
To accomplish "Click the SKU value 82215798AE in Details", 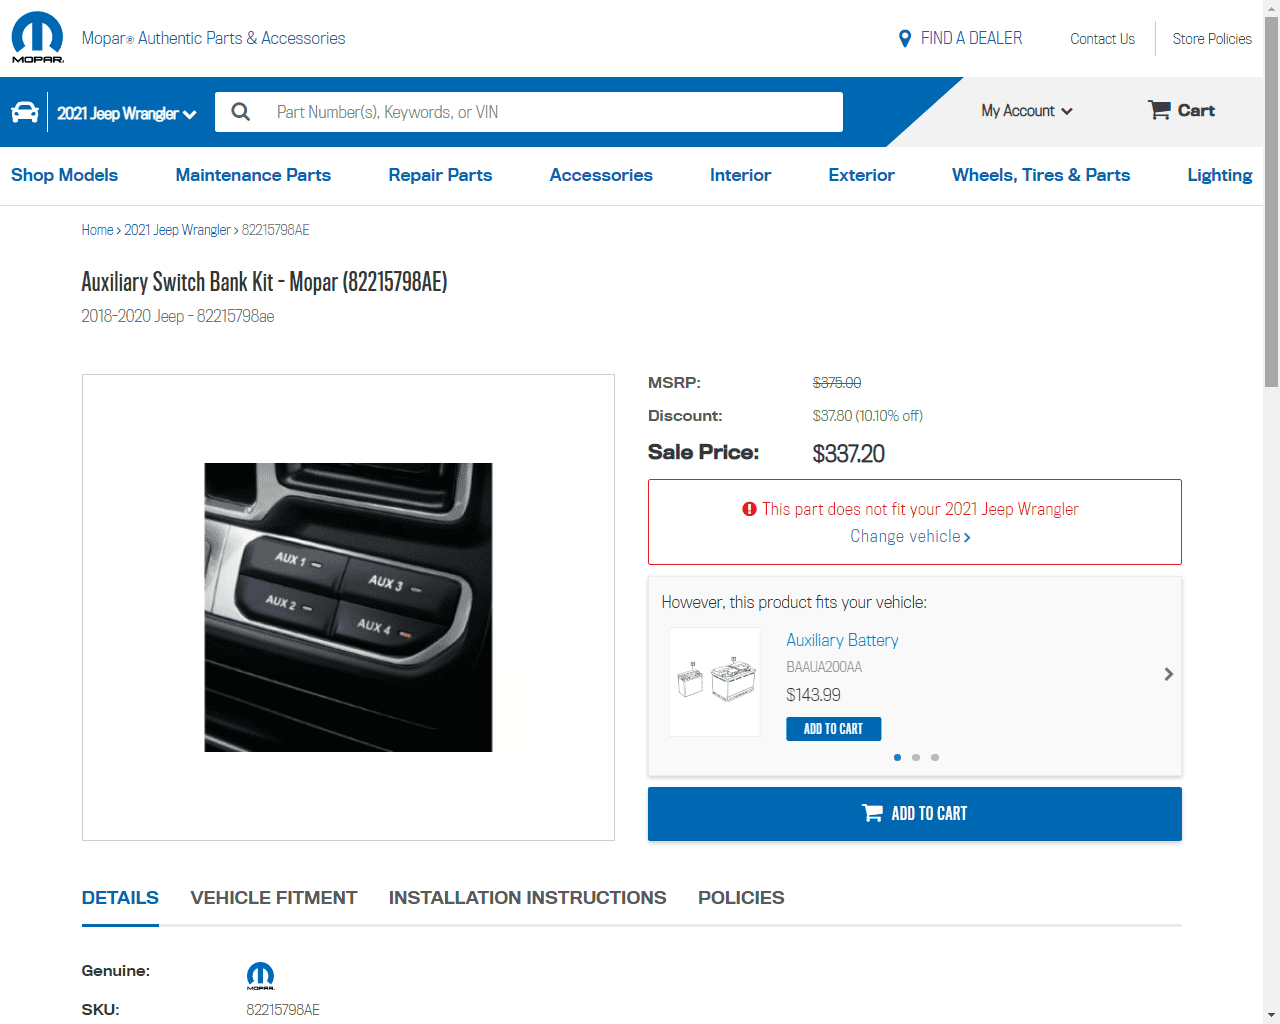I will [x=283, y=1010].
